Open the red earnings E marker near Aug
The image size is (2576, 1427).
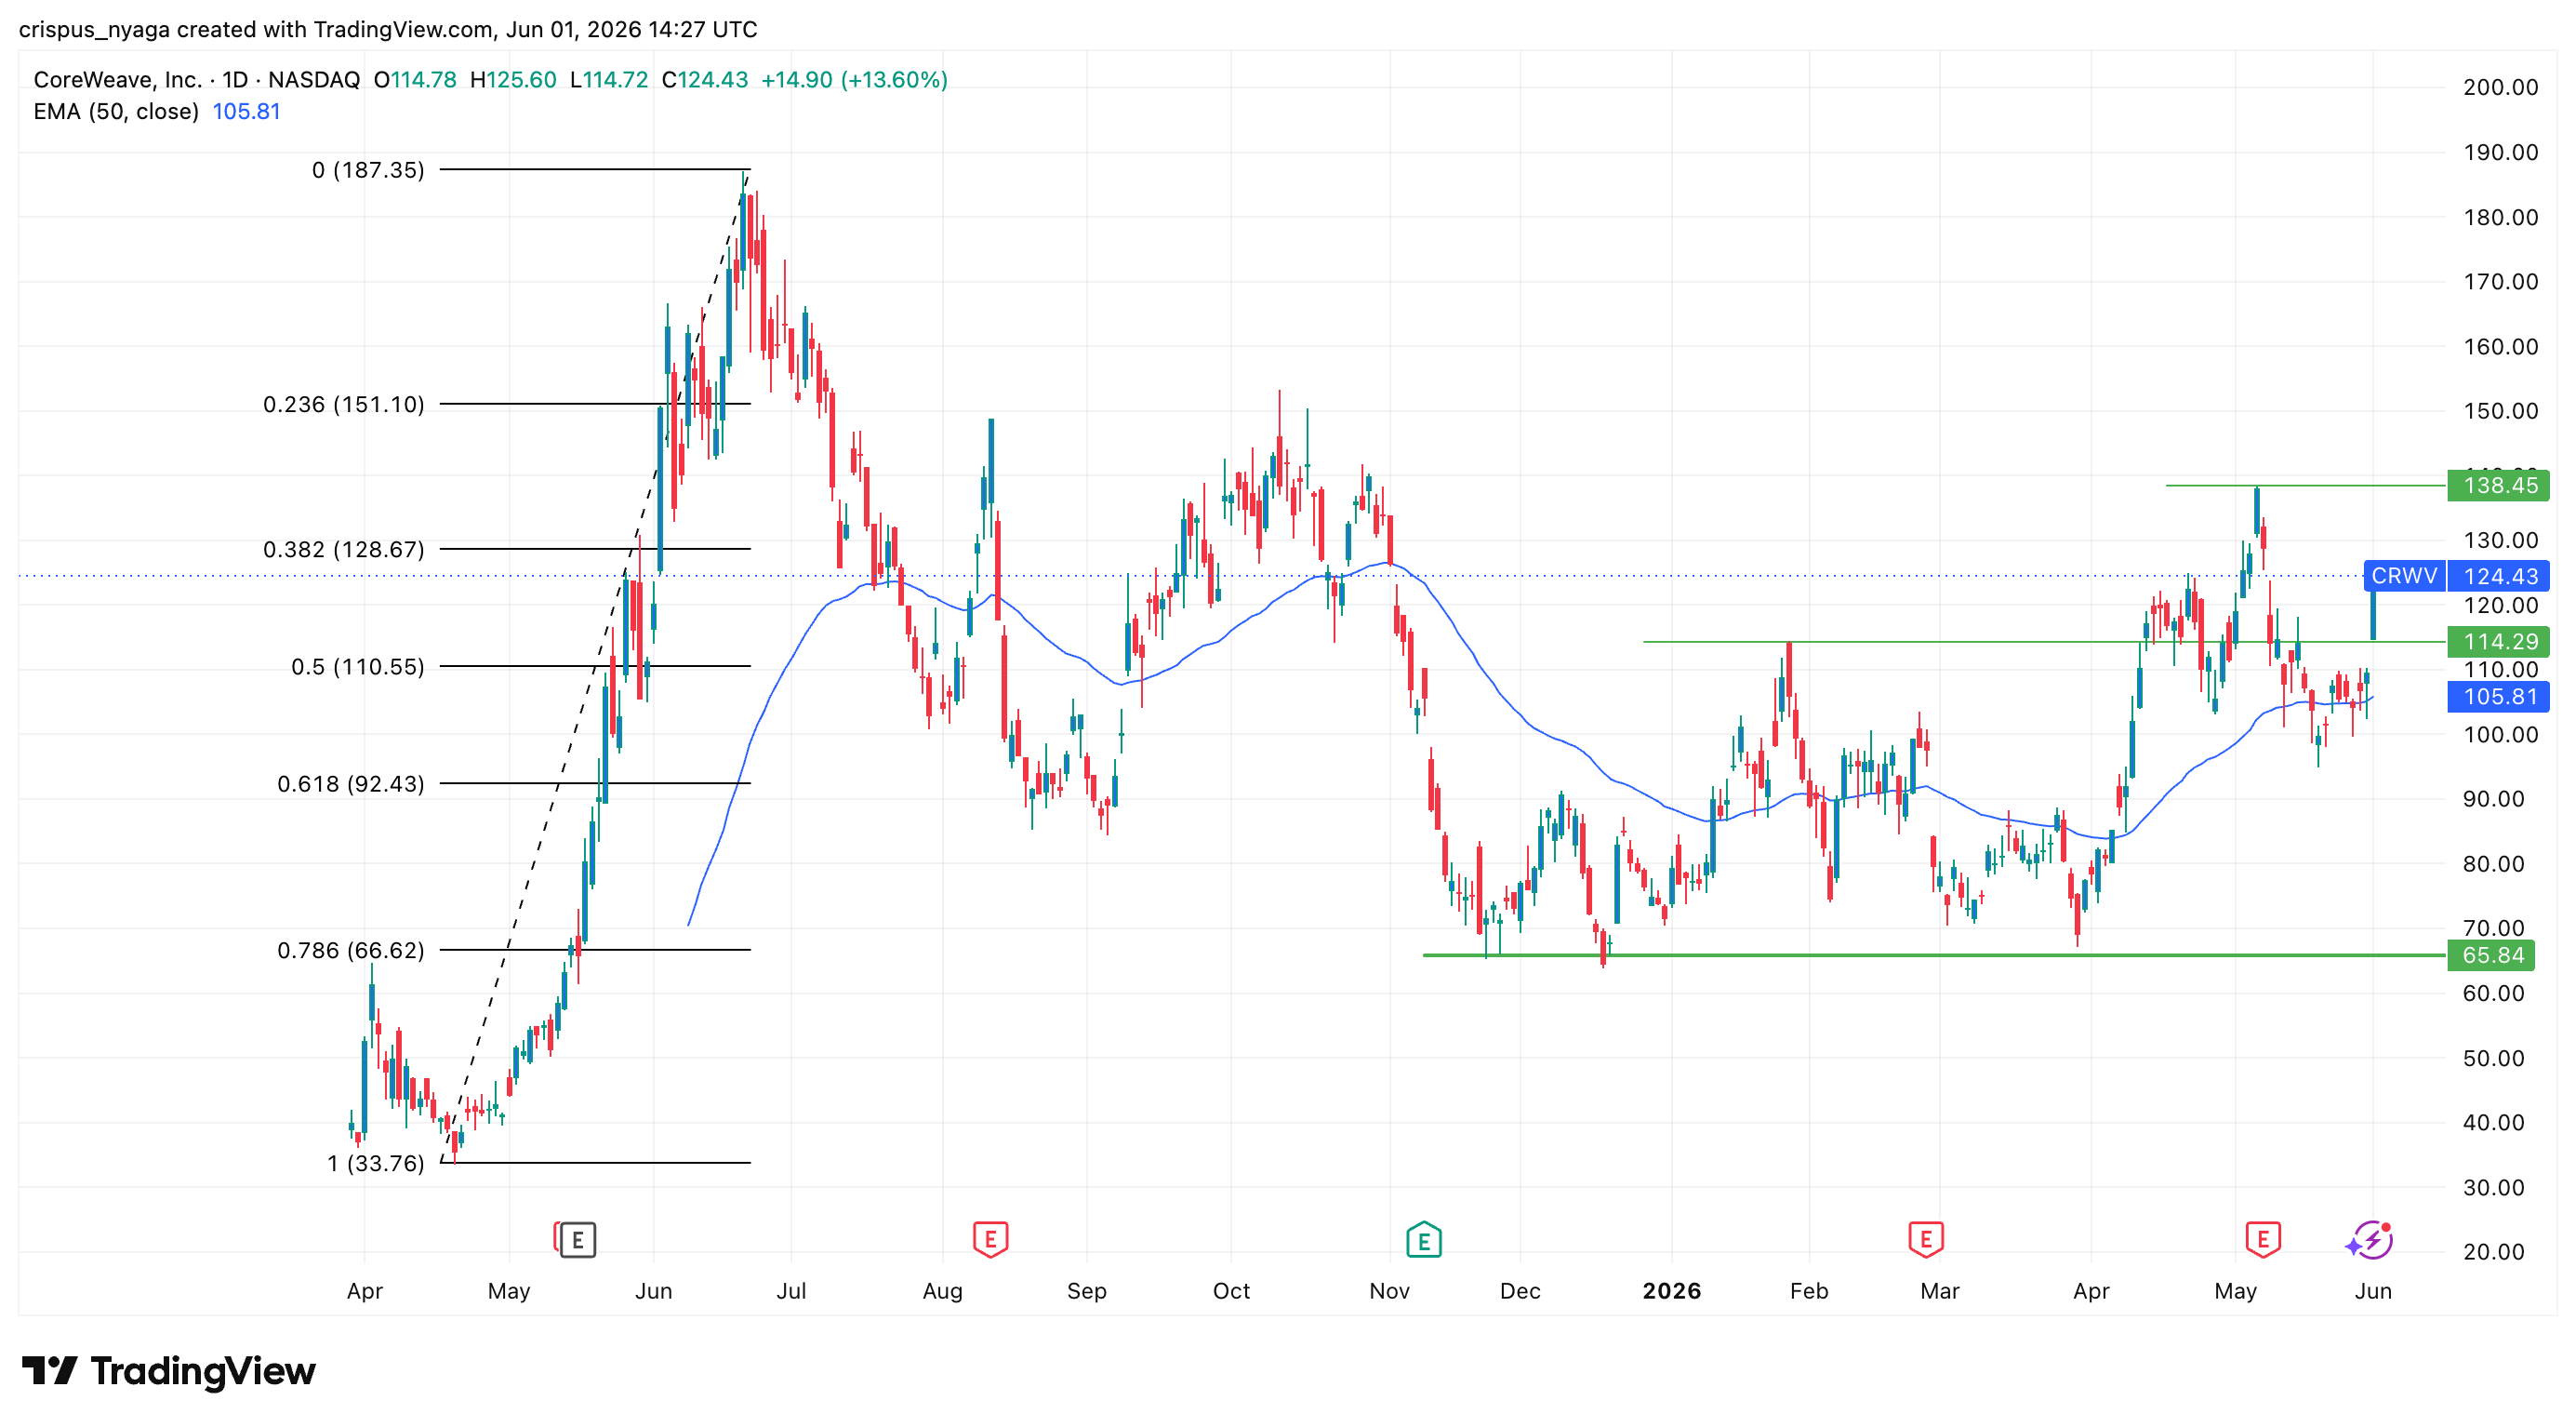pyautogui.click(x=990, y=1240)
